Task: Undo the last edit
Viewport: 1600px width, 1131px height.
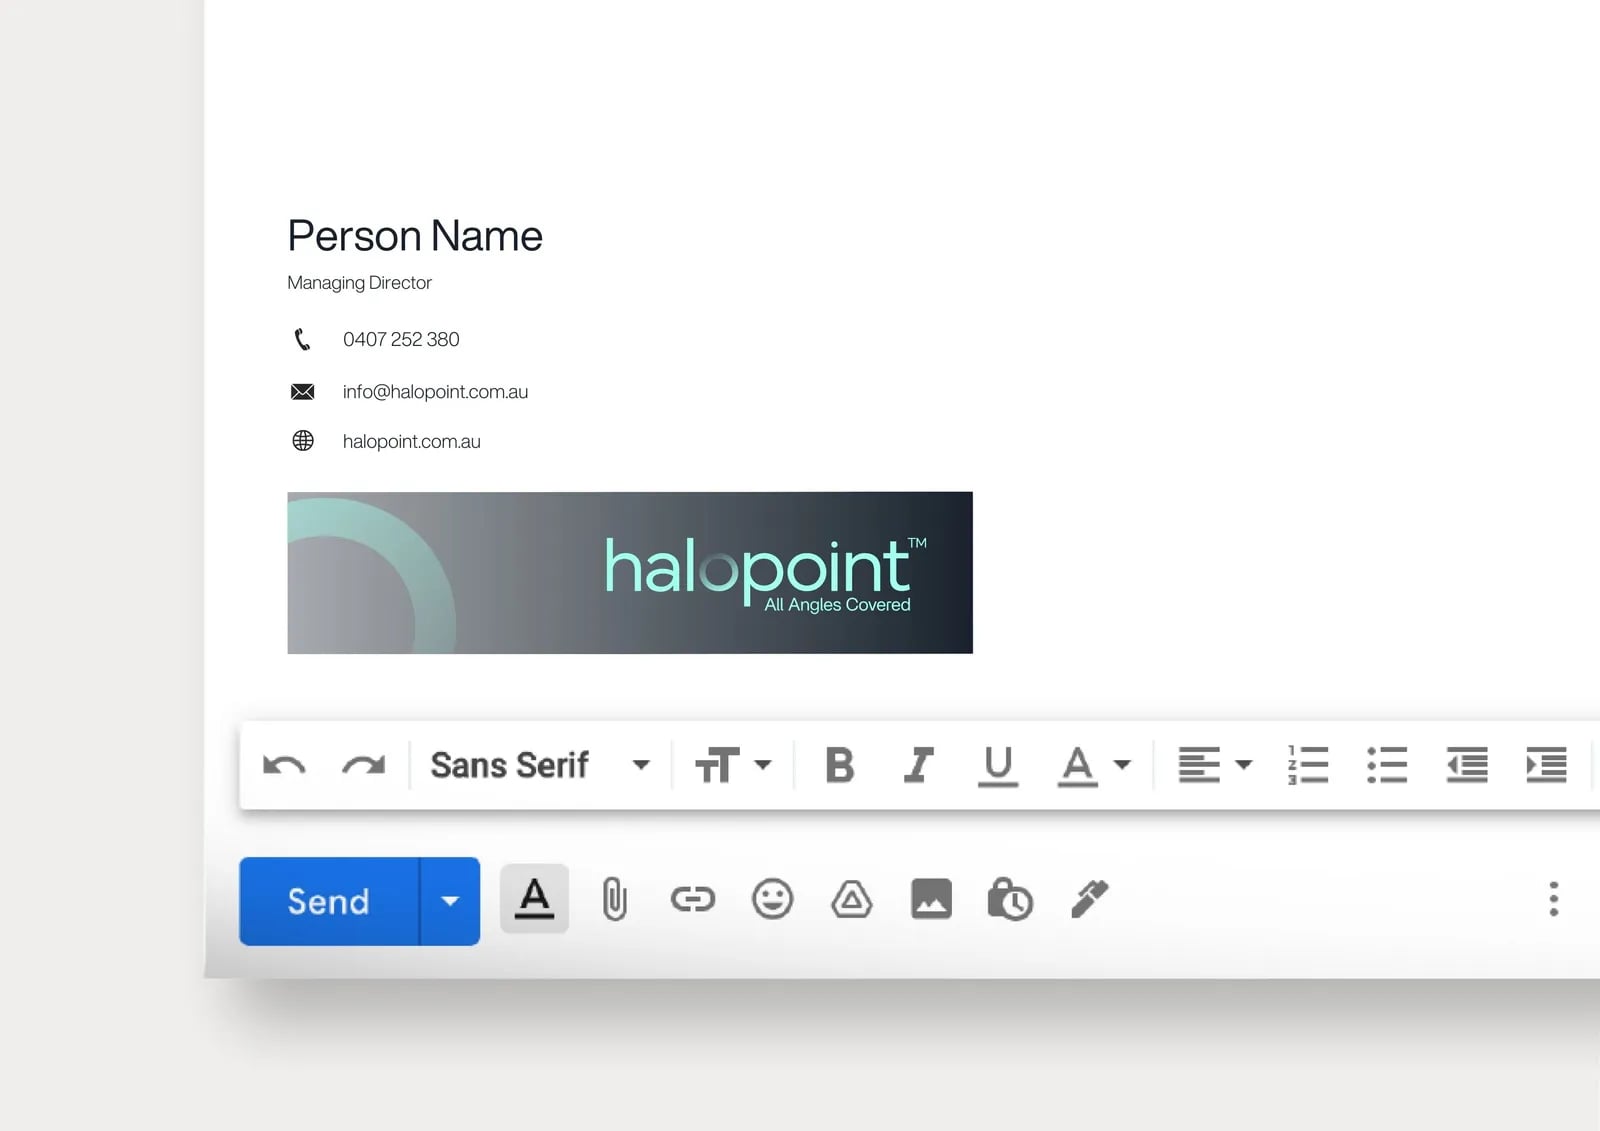Action: point(284,766)
